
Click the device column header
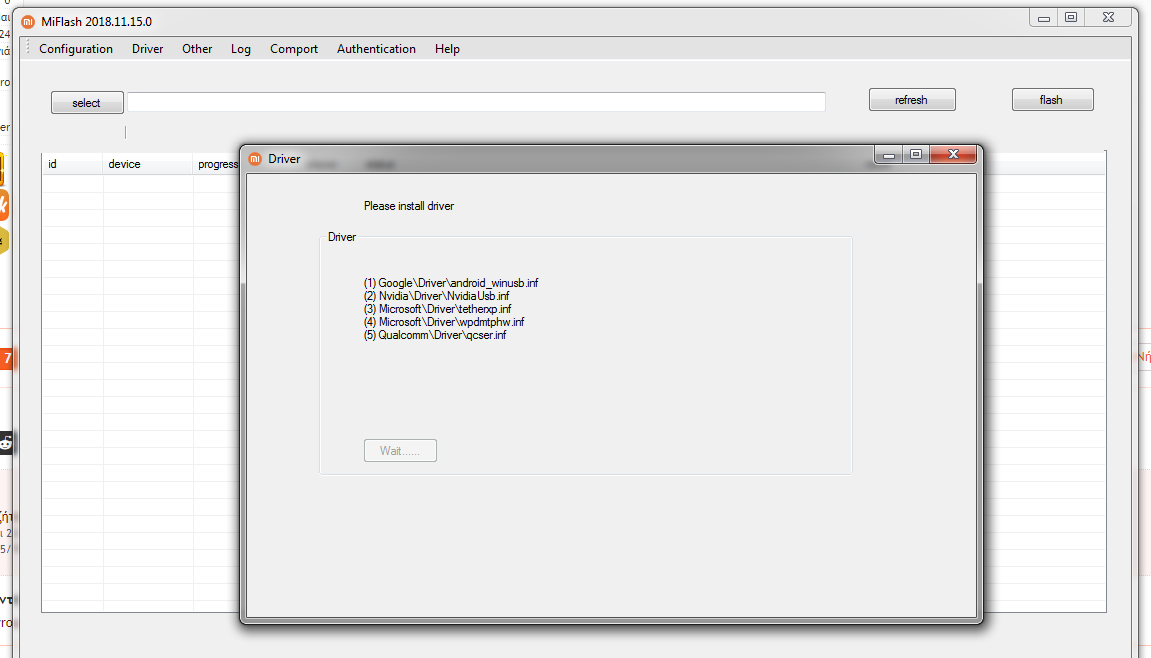coord(148,164)
